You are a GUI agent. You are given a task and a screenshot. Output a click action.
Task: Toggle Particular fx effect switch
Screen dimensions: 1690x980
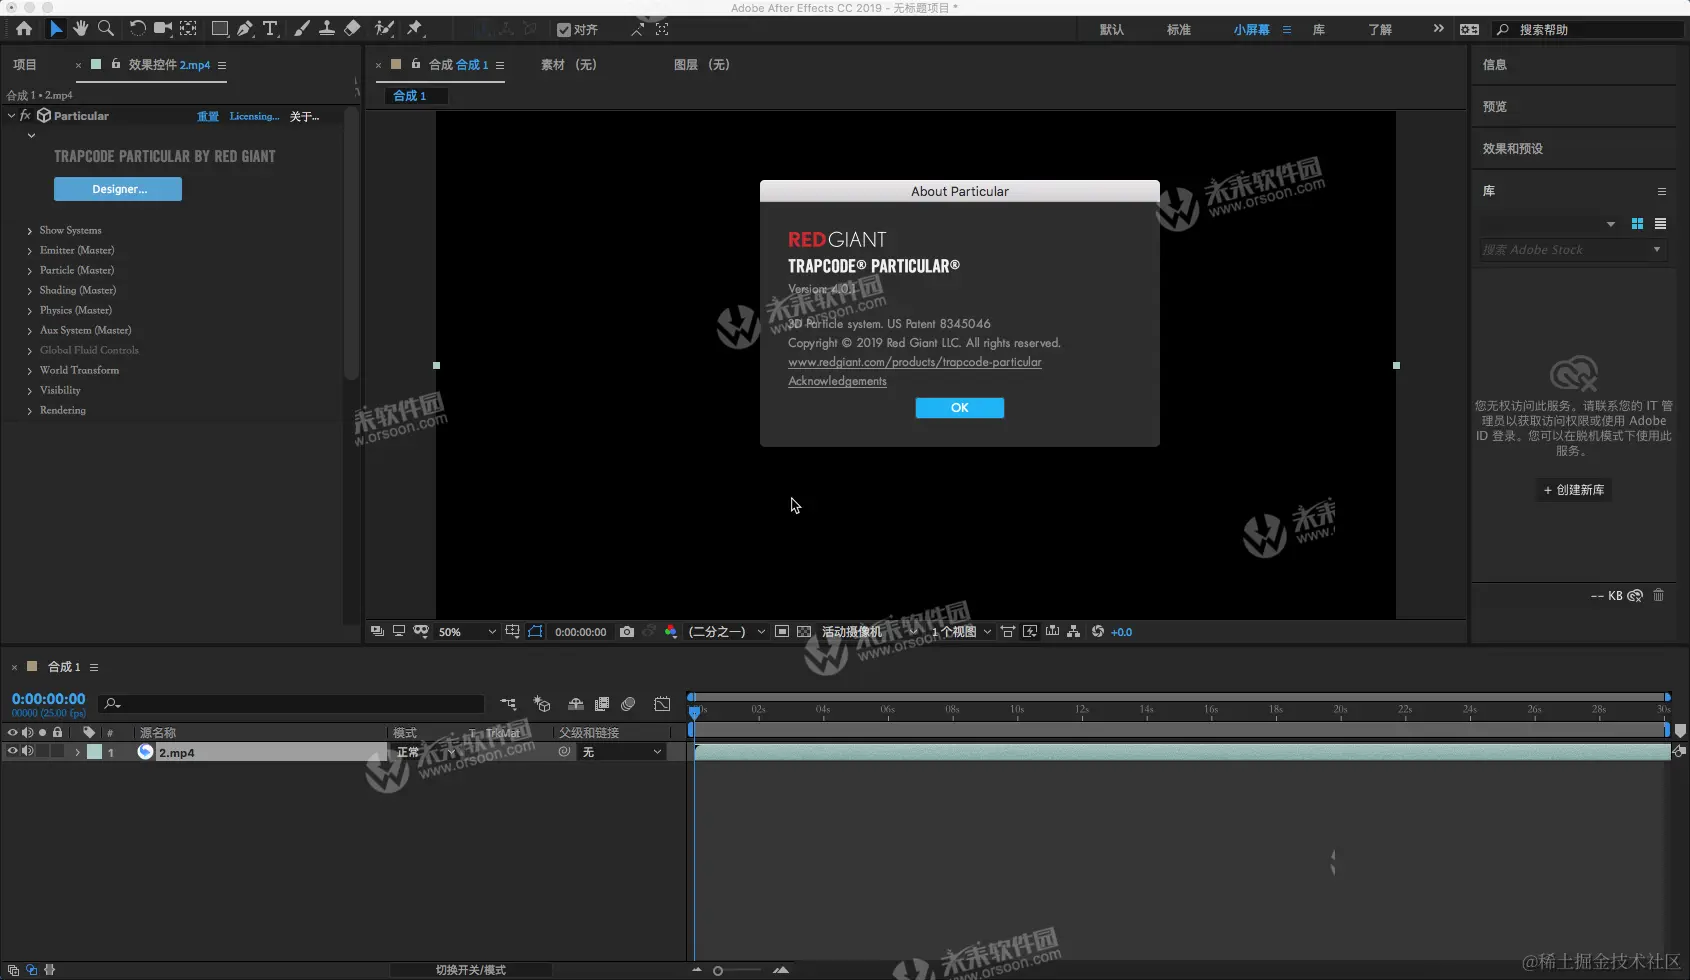coord(25,116)
